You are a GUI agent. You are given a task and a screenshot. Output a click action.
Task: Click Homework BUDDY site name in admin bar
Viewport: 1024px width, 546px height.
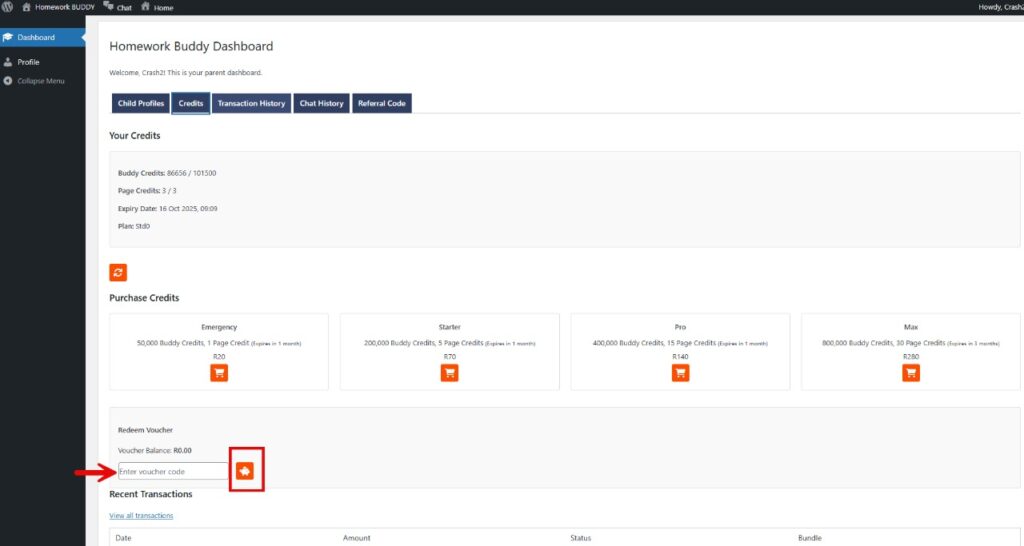[58, 7]
